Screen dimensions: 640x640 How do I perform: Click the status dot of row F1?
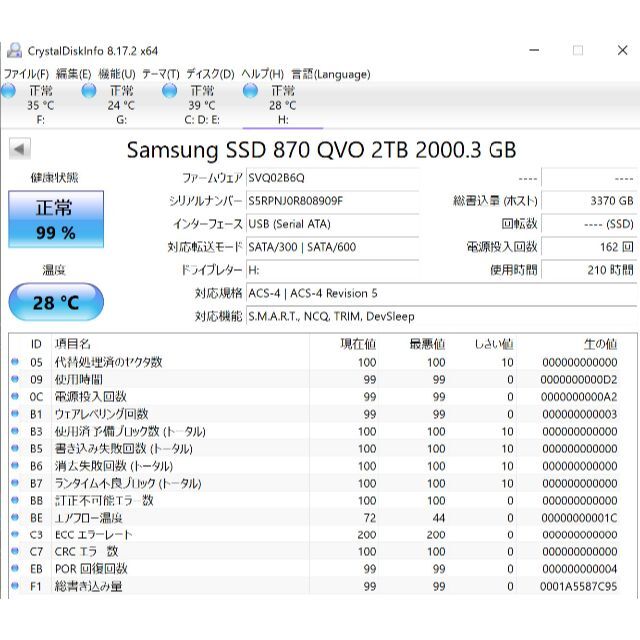[15, 585]
